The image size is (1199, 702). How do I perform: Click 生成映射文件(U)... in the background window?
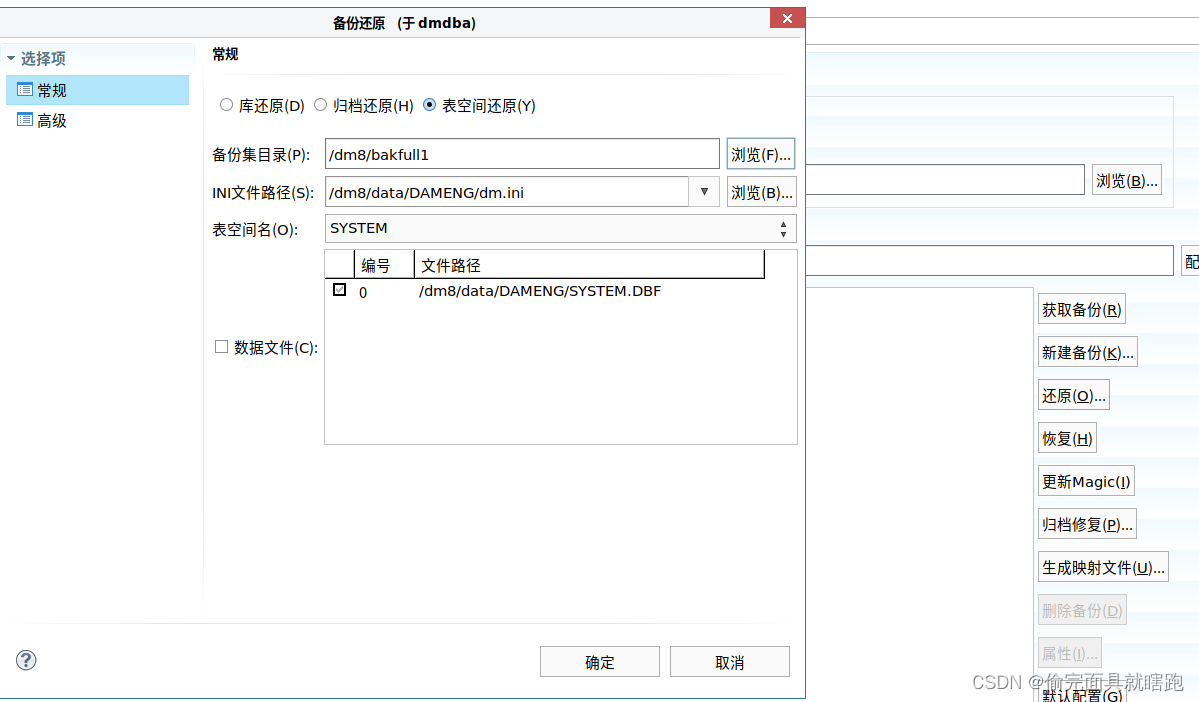coord(1103,567)
